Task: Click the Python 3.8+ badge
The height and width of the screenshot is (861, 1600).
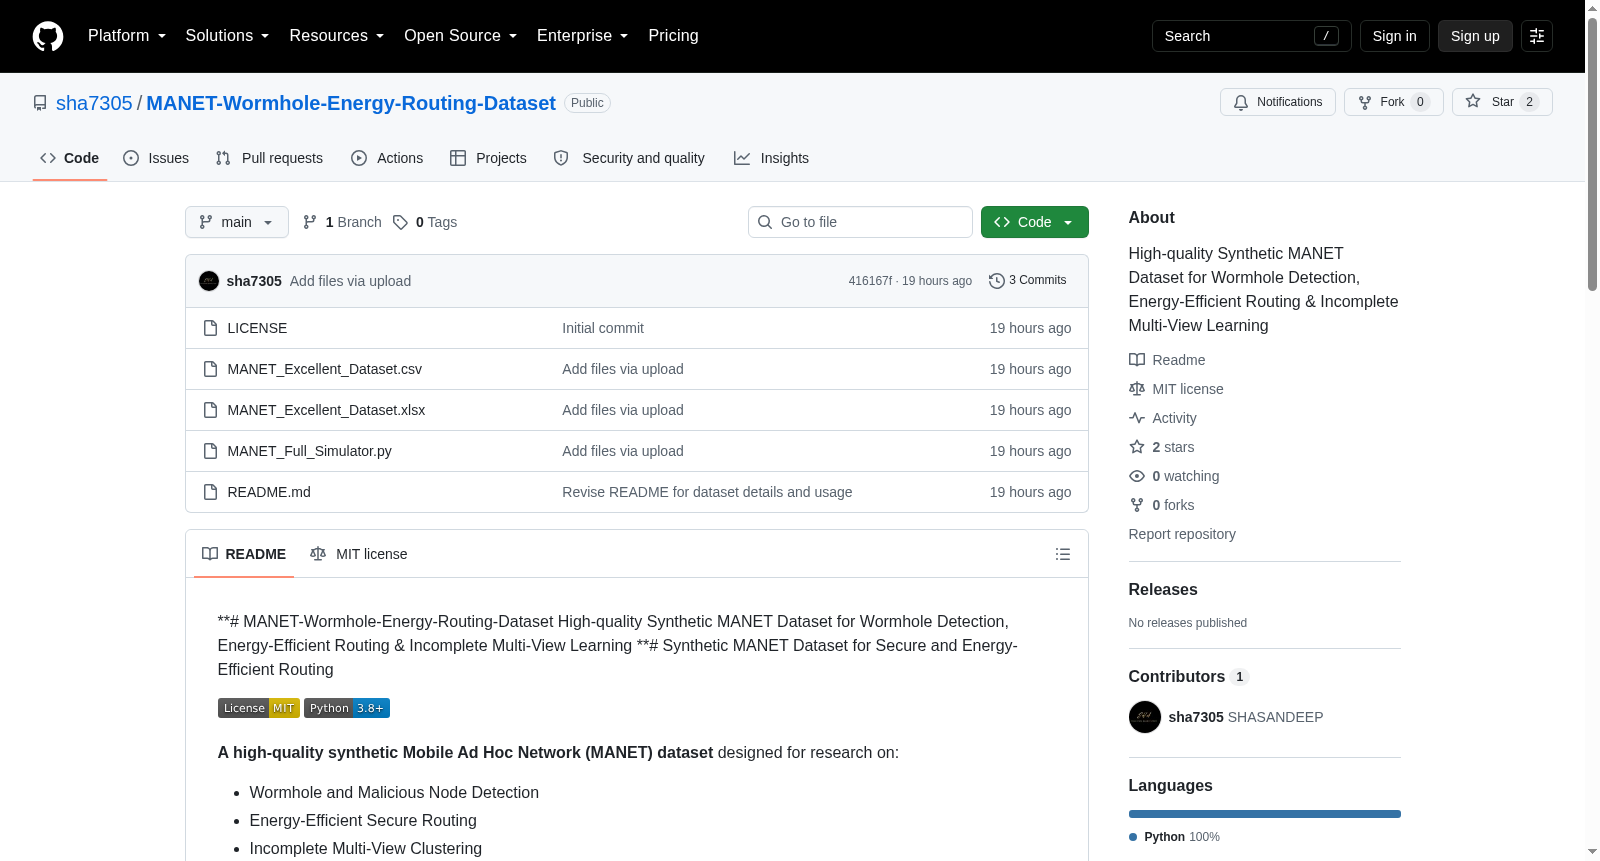Action: coord(347,708)
